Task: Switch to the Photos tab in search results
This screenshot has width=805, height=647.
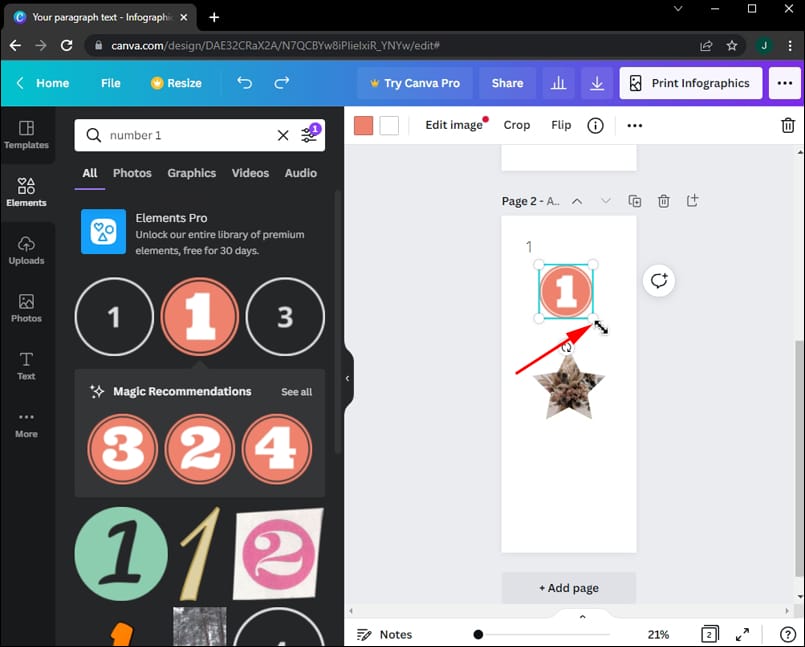Action: click(132, 173)
